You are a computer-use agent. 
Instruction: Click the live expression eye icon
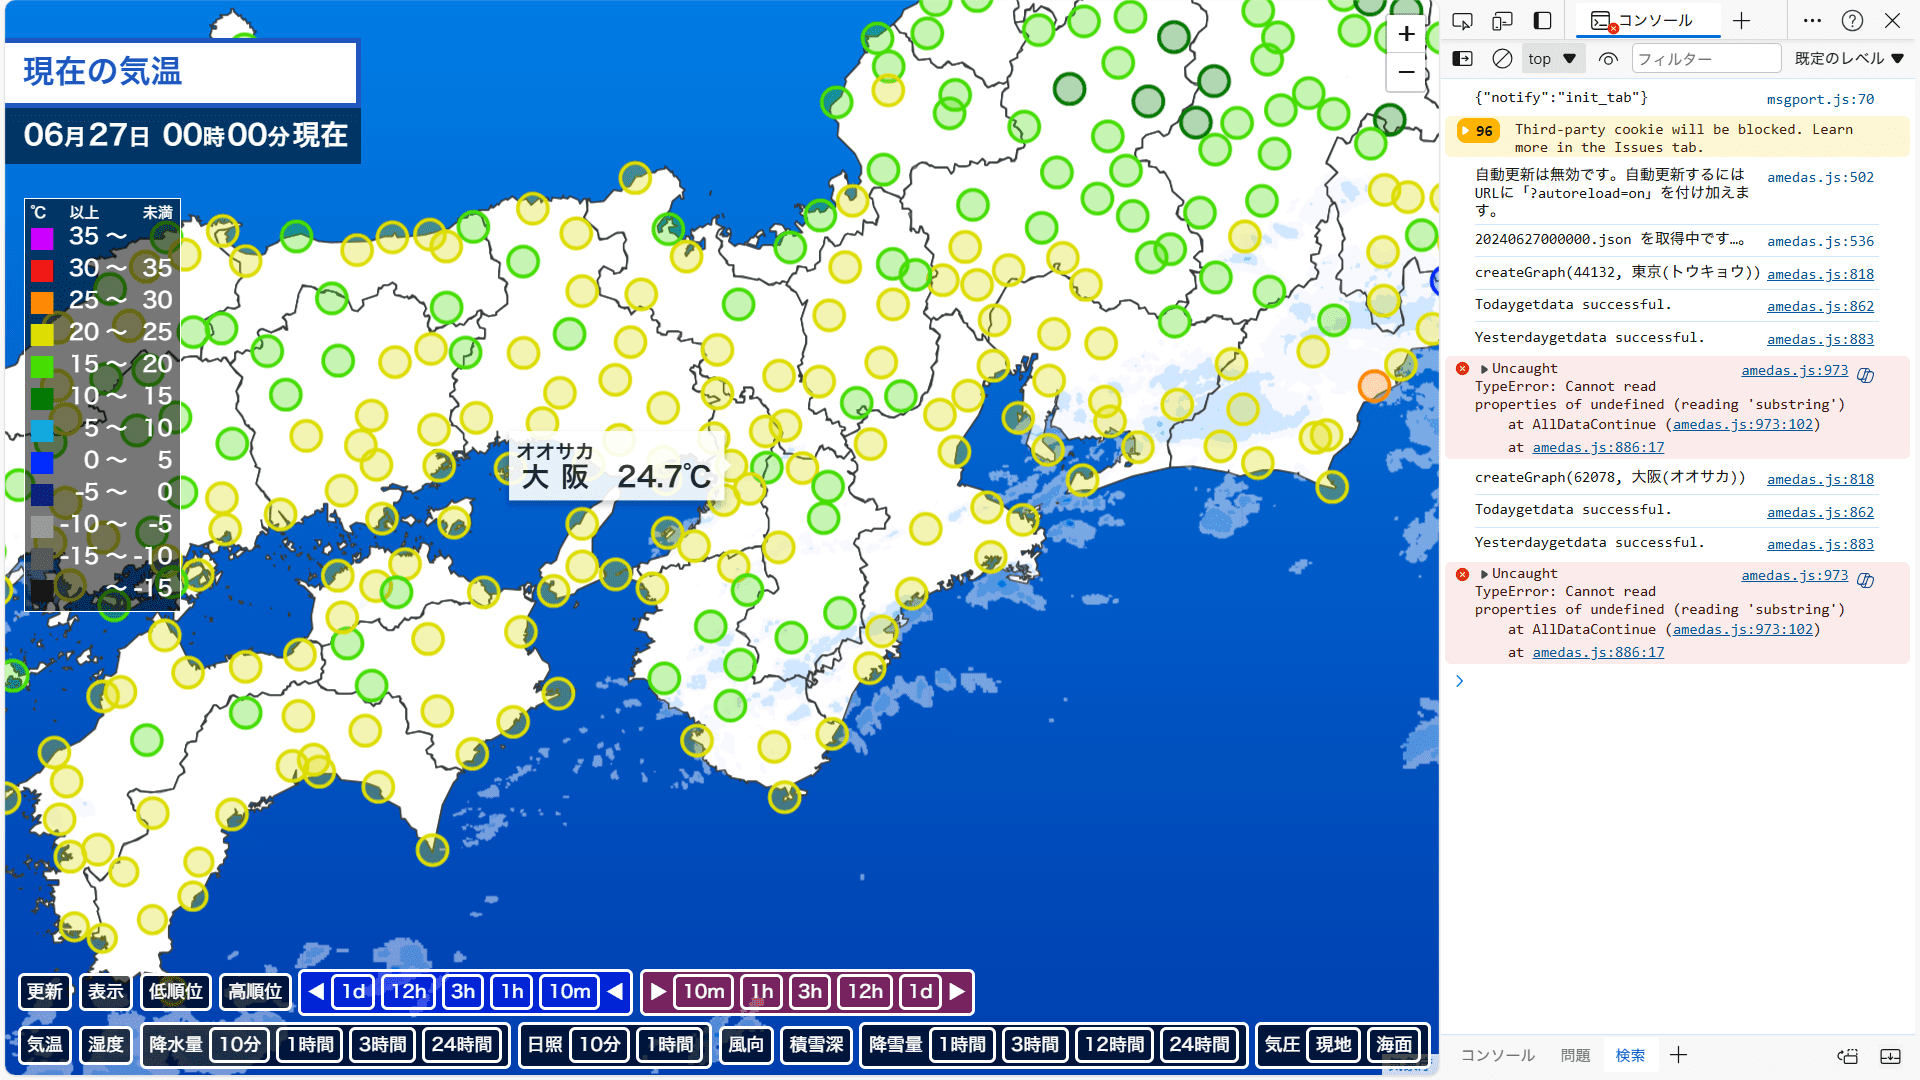1608,59
